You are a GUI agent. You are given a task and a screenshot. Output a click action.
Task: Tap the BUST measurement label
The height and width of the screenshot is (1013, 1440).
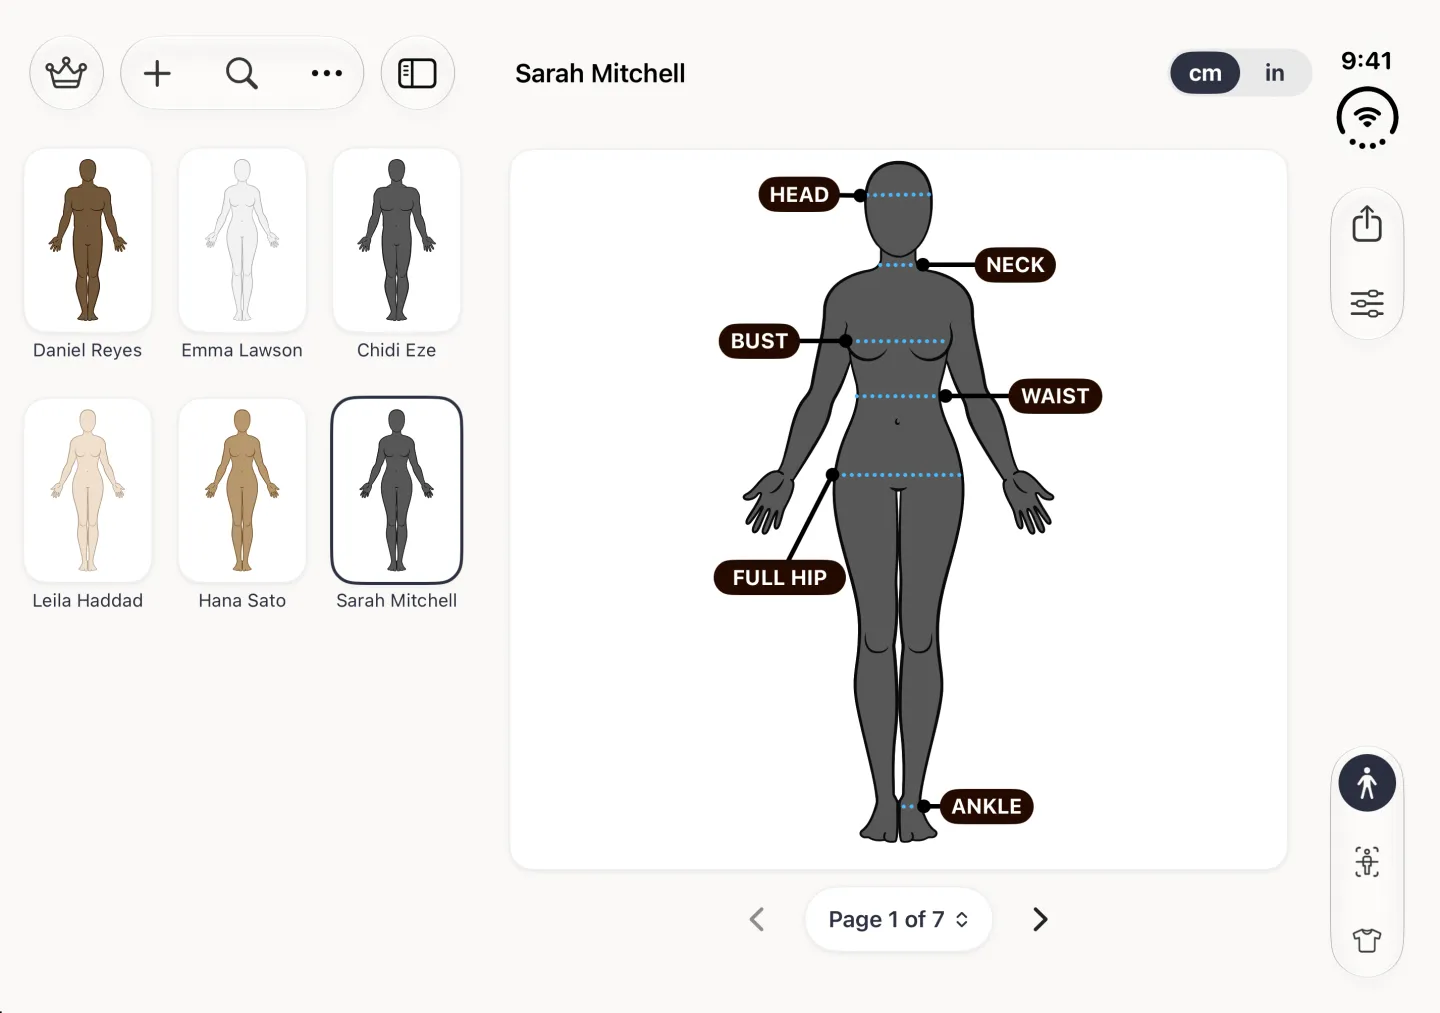[x=759, y=341]
